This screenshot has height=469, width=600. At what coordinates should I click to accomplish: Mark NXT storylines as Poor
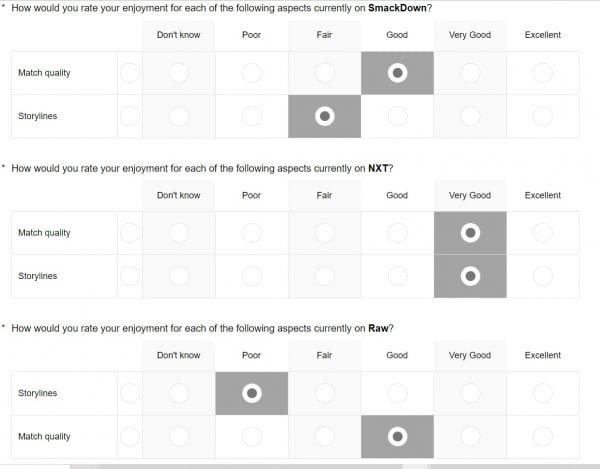pyautogui.click(x=252, y=276)
